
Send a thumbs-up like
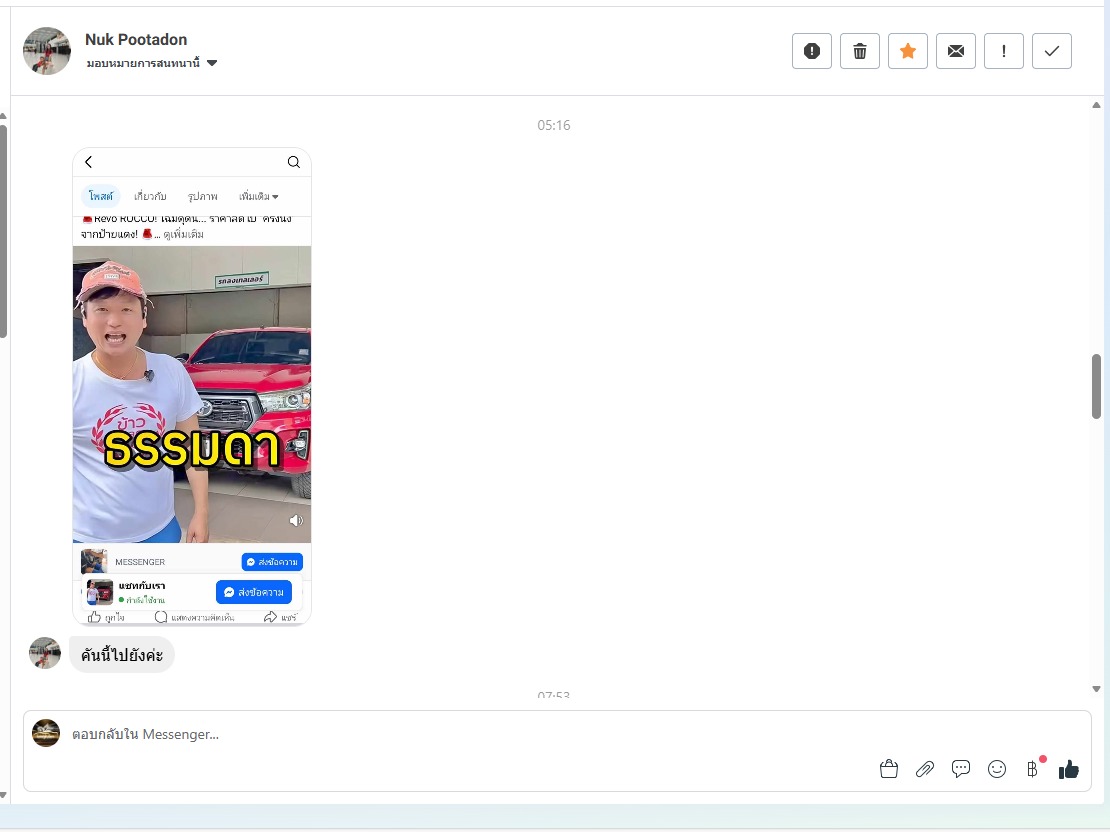point(1069,769)
